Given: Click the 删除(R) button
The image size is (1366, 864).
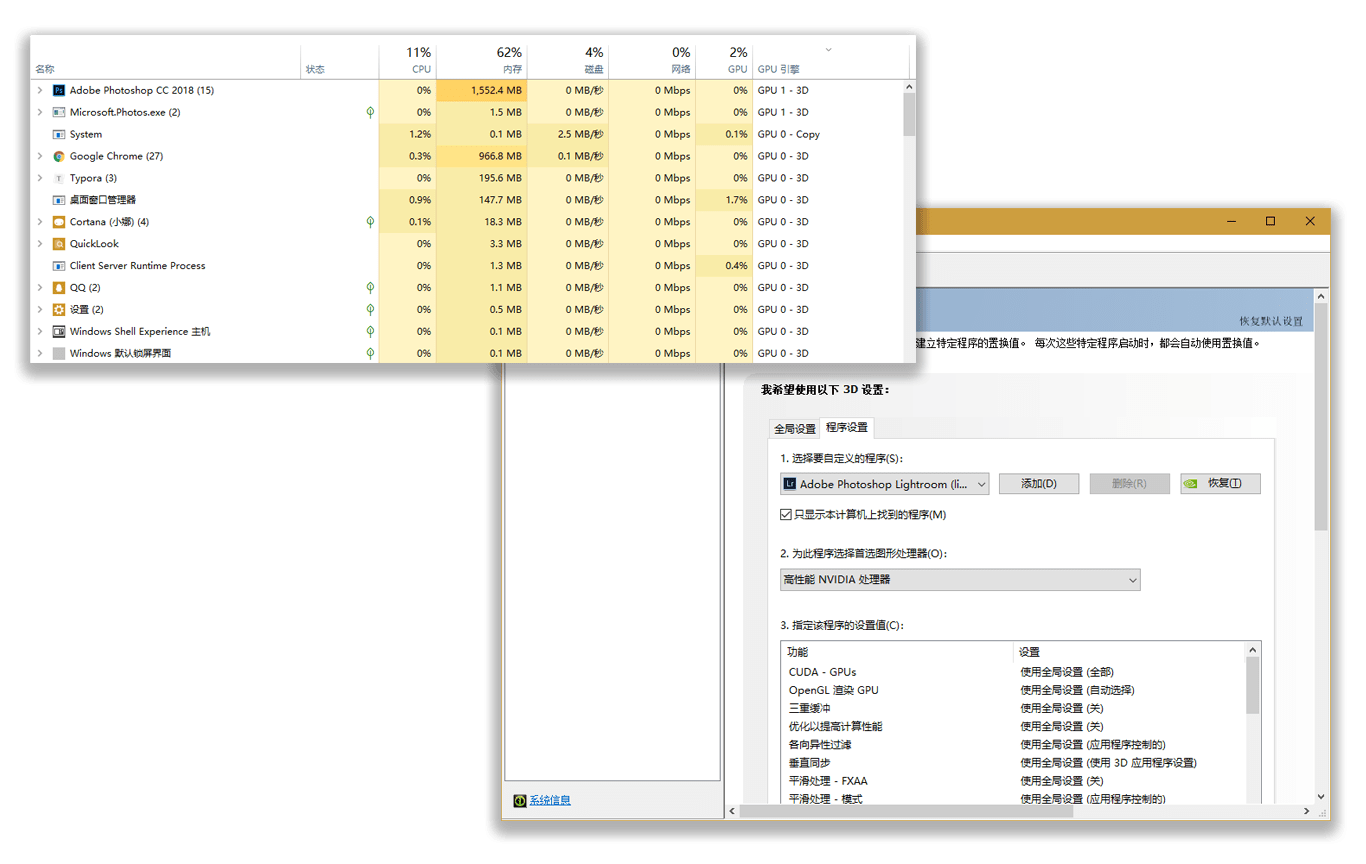Looking at the screenshot, I should [1130, 484].
